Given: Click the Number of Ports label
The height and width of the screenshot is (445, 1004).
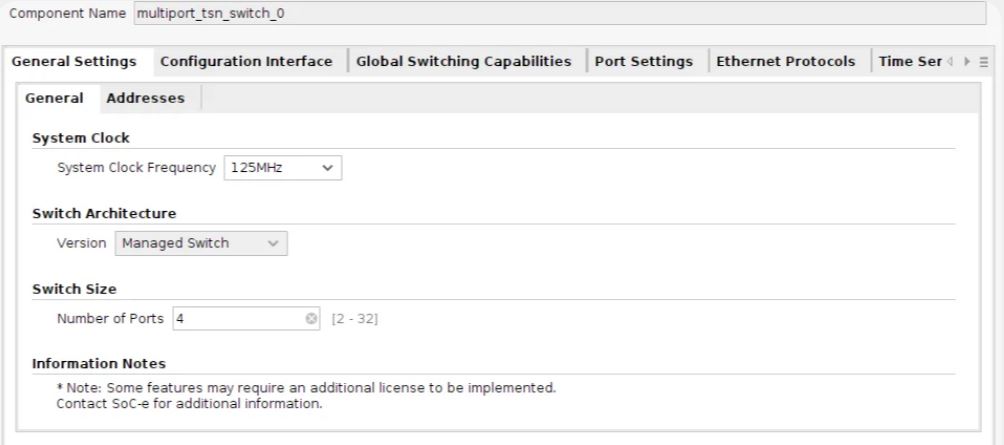Looking at the screenshot, I should click(110, 319).
